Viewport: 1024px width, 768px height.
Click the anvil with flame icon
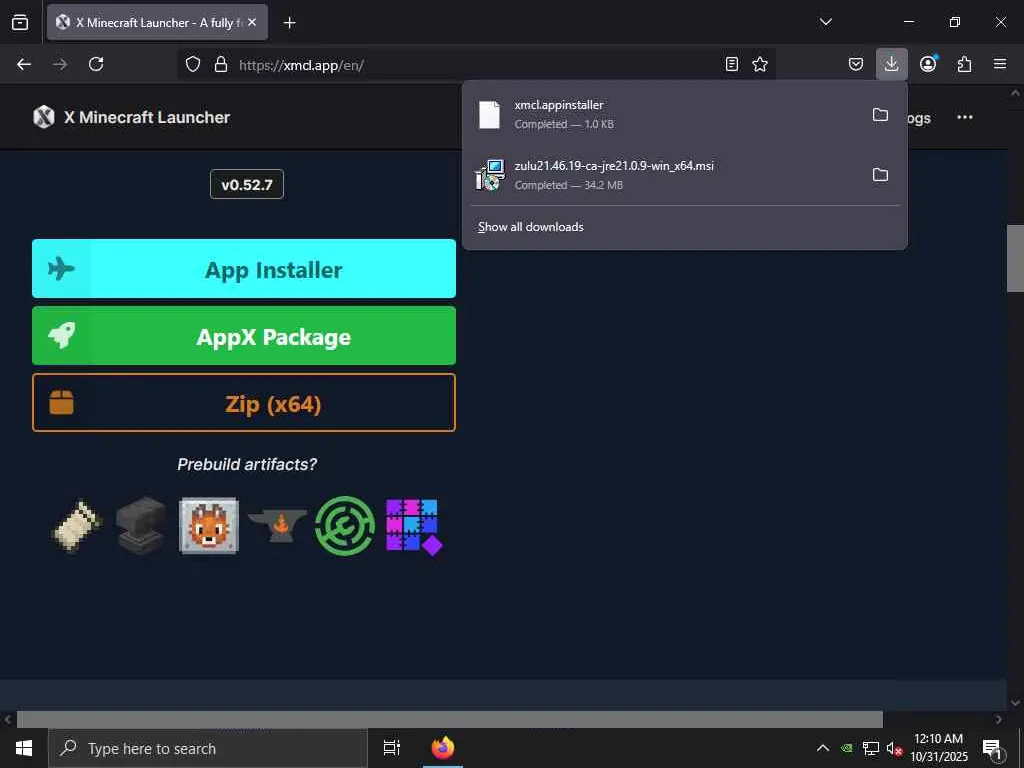[x=278, y=526]
